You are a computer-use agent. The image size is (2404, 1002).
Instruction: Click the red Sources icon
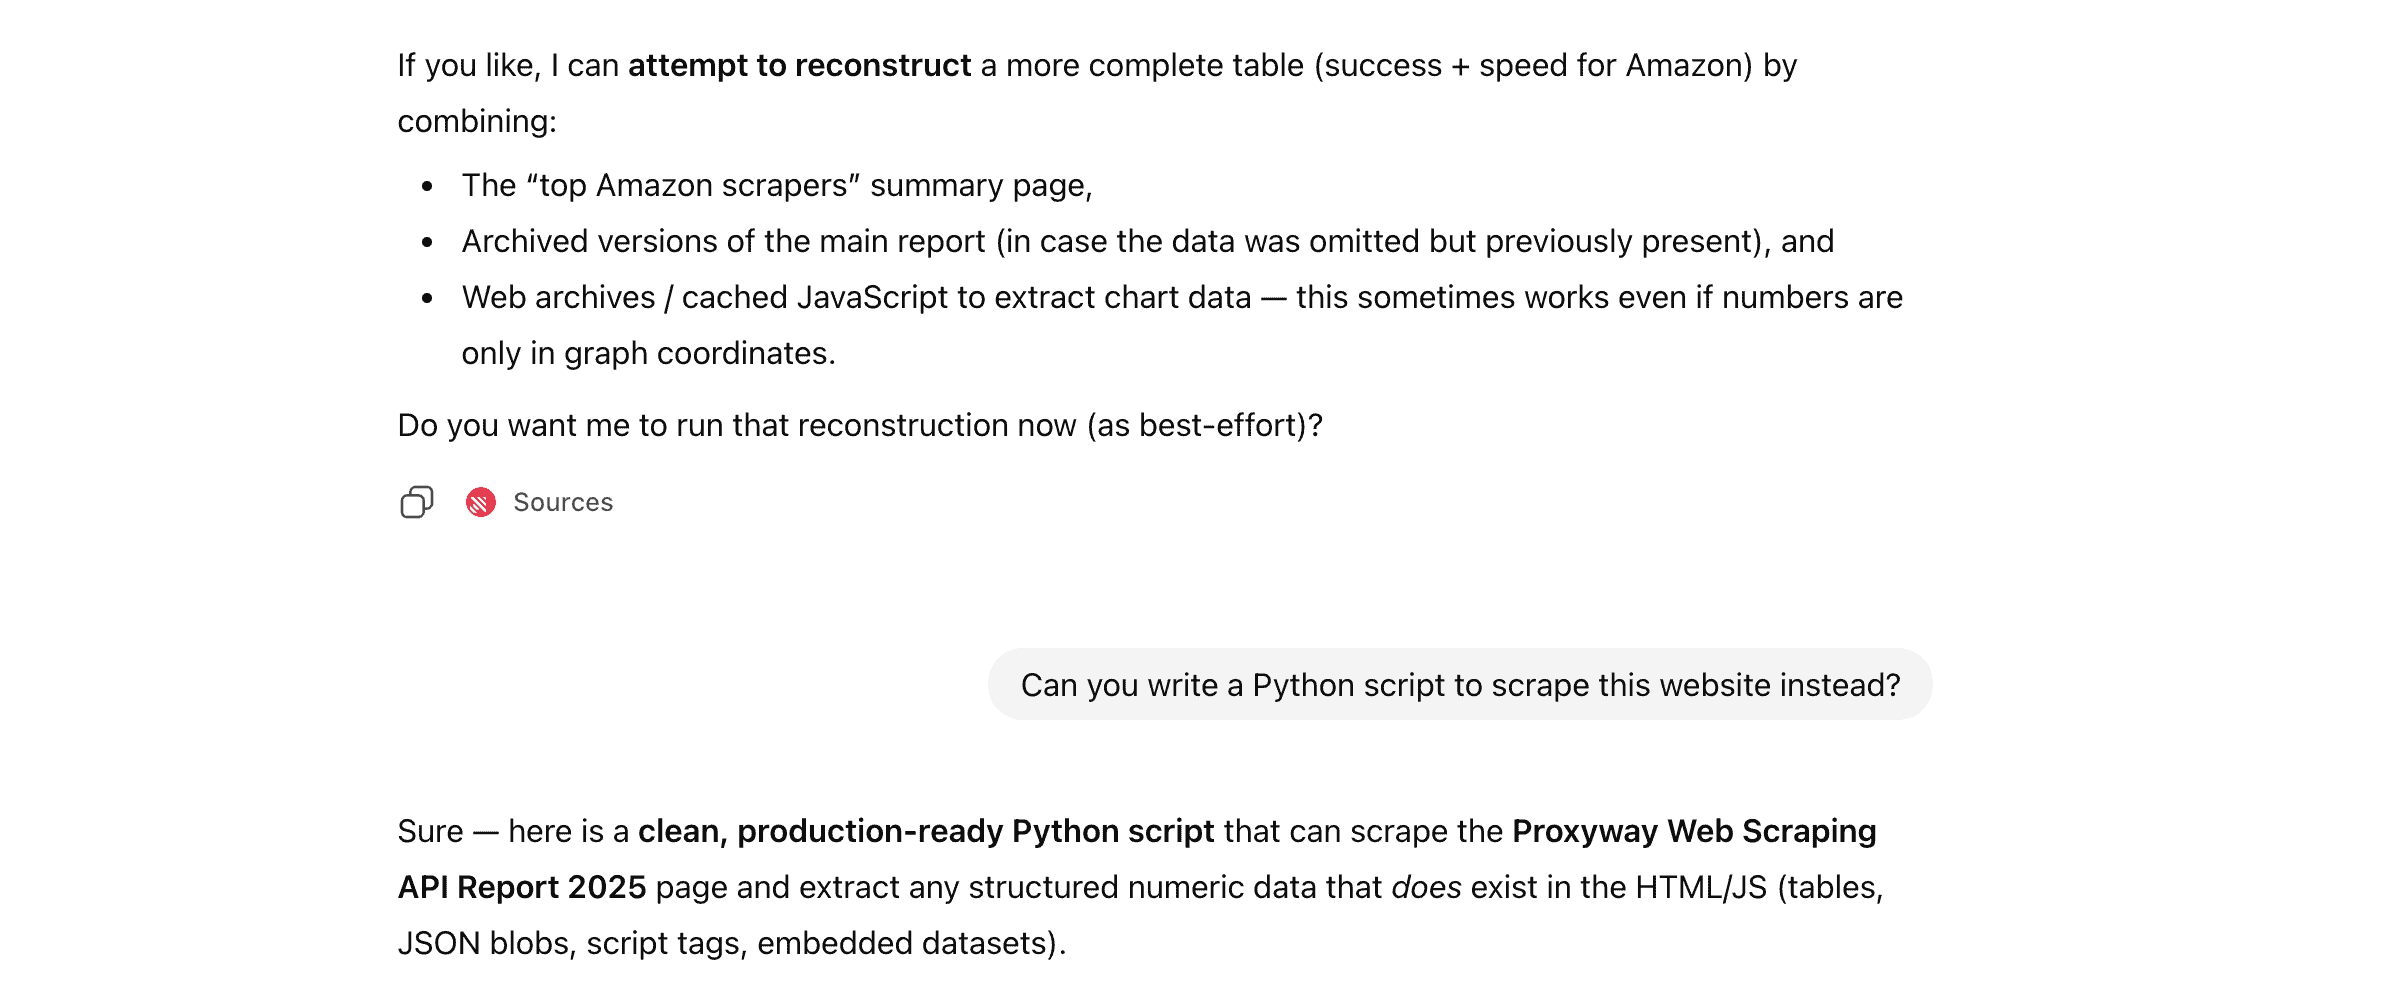tap(481, 502)
